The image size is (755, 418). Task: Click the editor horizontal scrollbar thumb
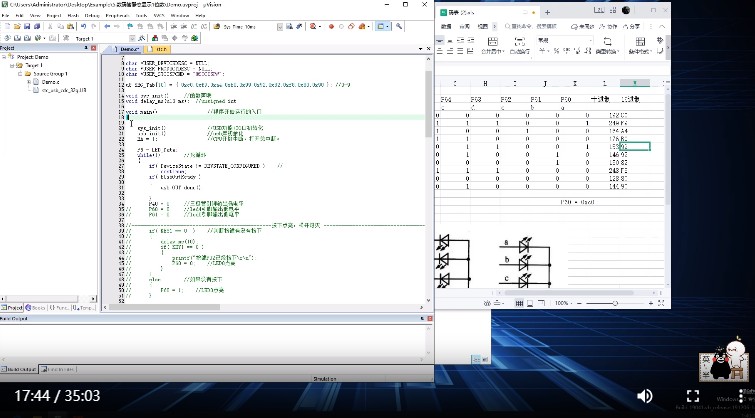(x=165, y=307)
